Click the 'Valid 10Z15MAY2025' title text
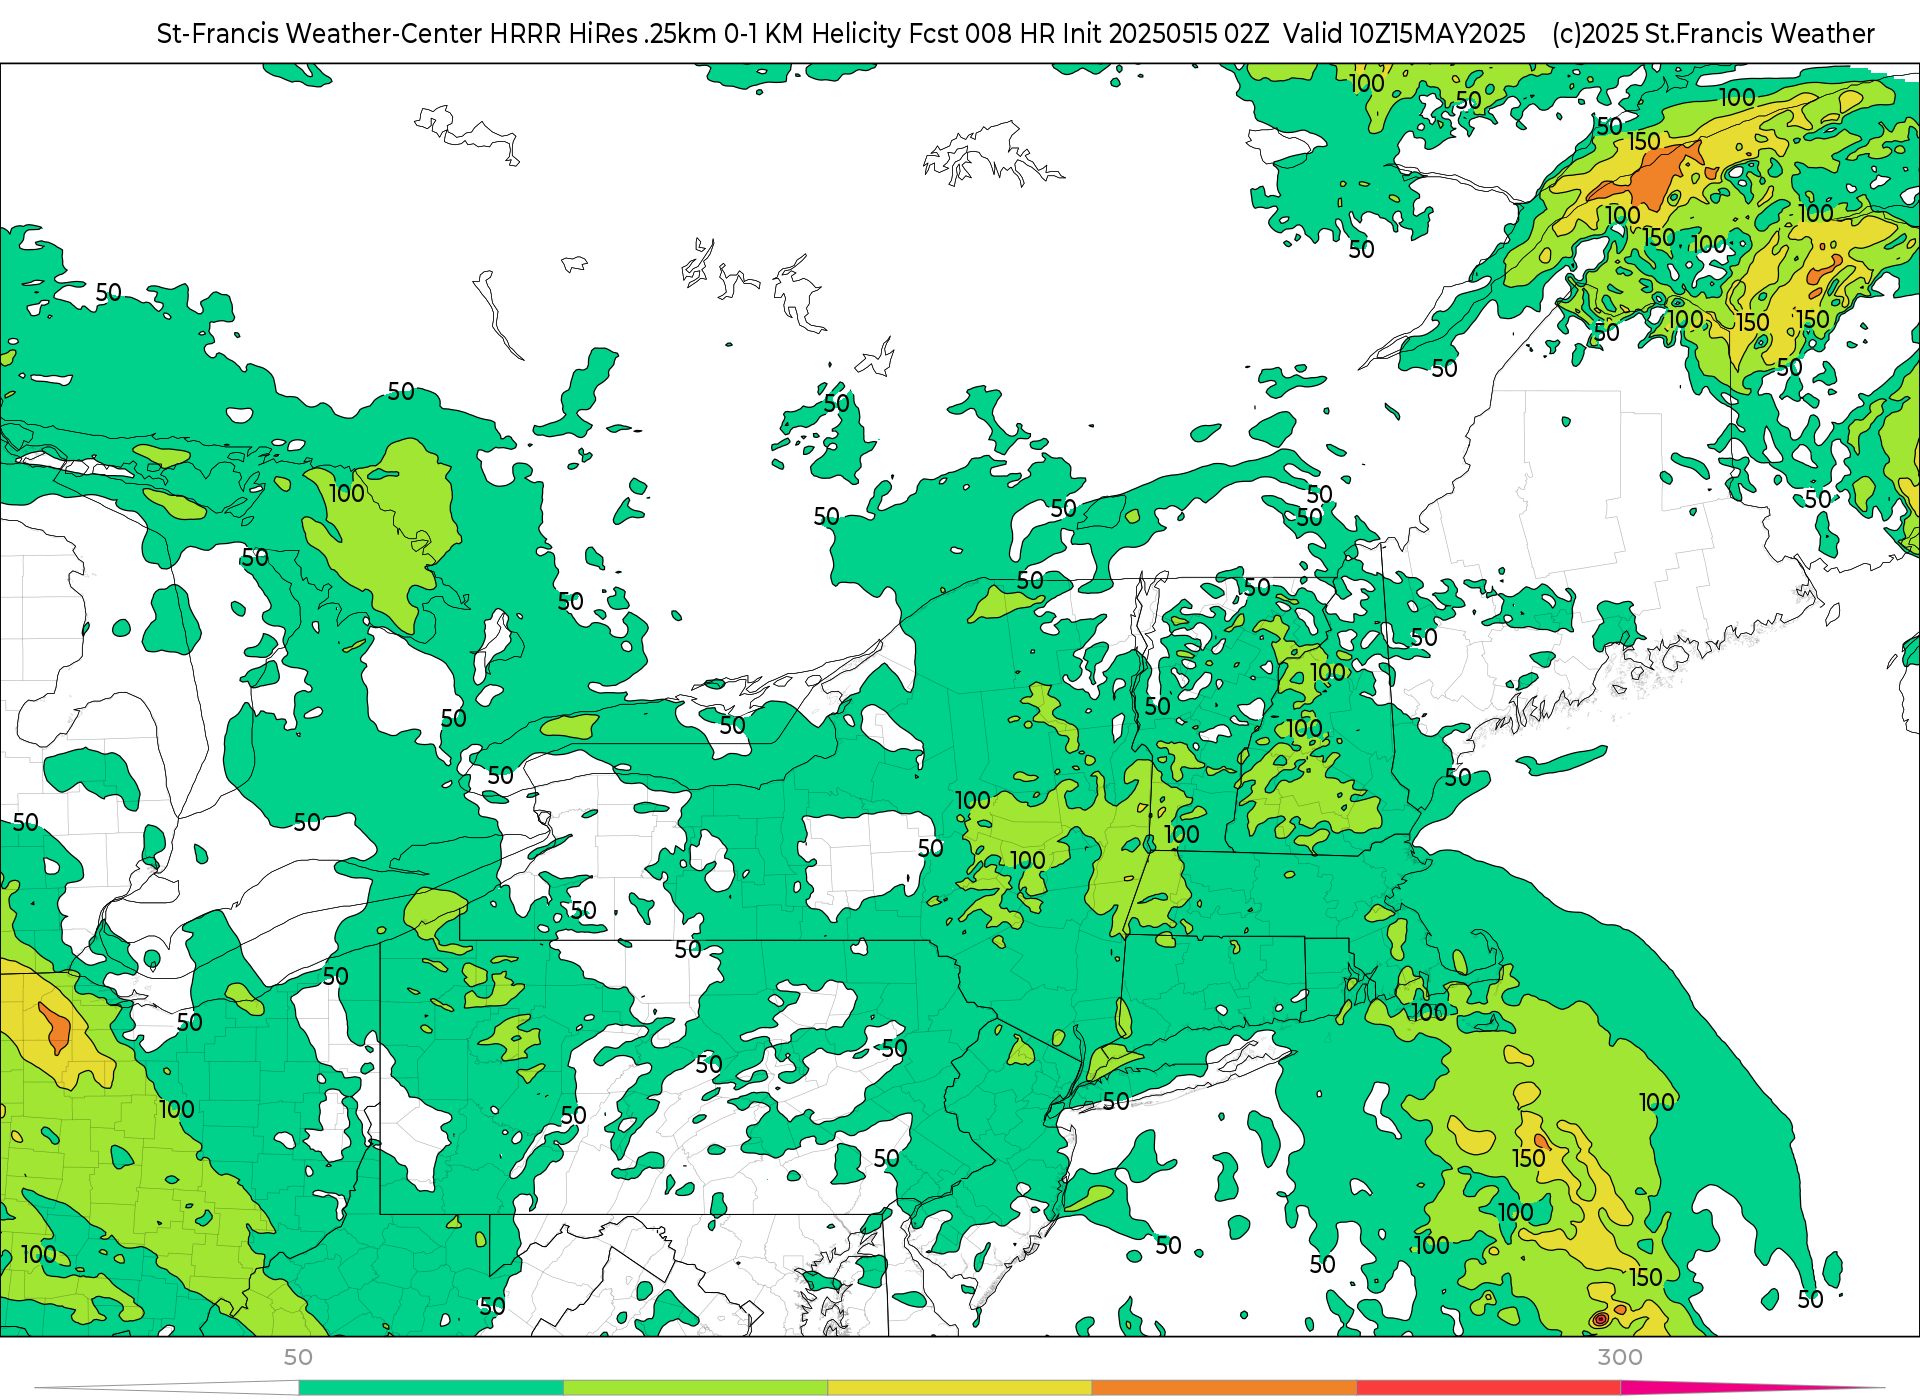Image resolution: width=1920 pixels, height=1400 pixels. [x=1404, y=34]
